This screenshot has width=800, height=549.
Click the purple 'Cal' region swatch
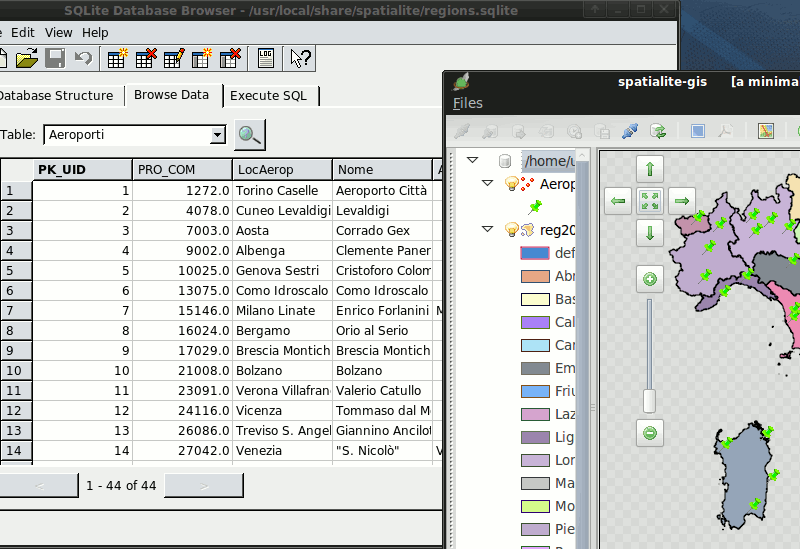click(x=535, y=322)
